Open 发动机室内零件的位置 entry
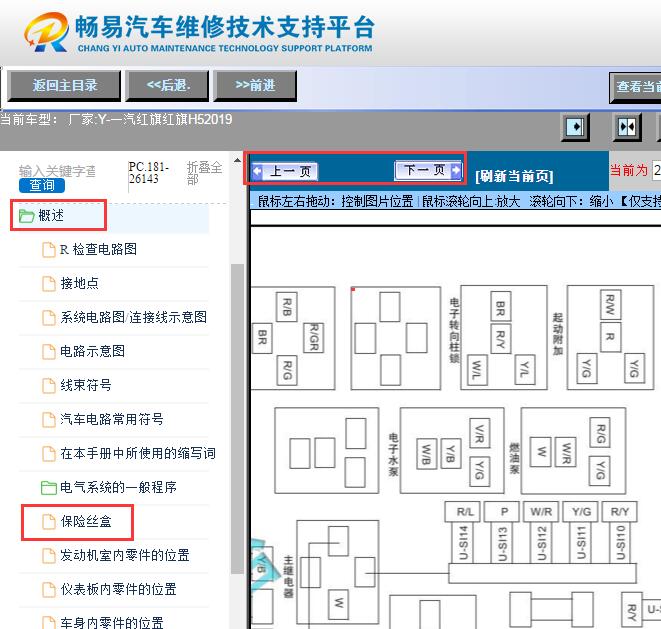The image size is (661, 629). click(125, 555)
